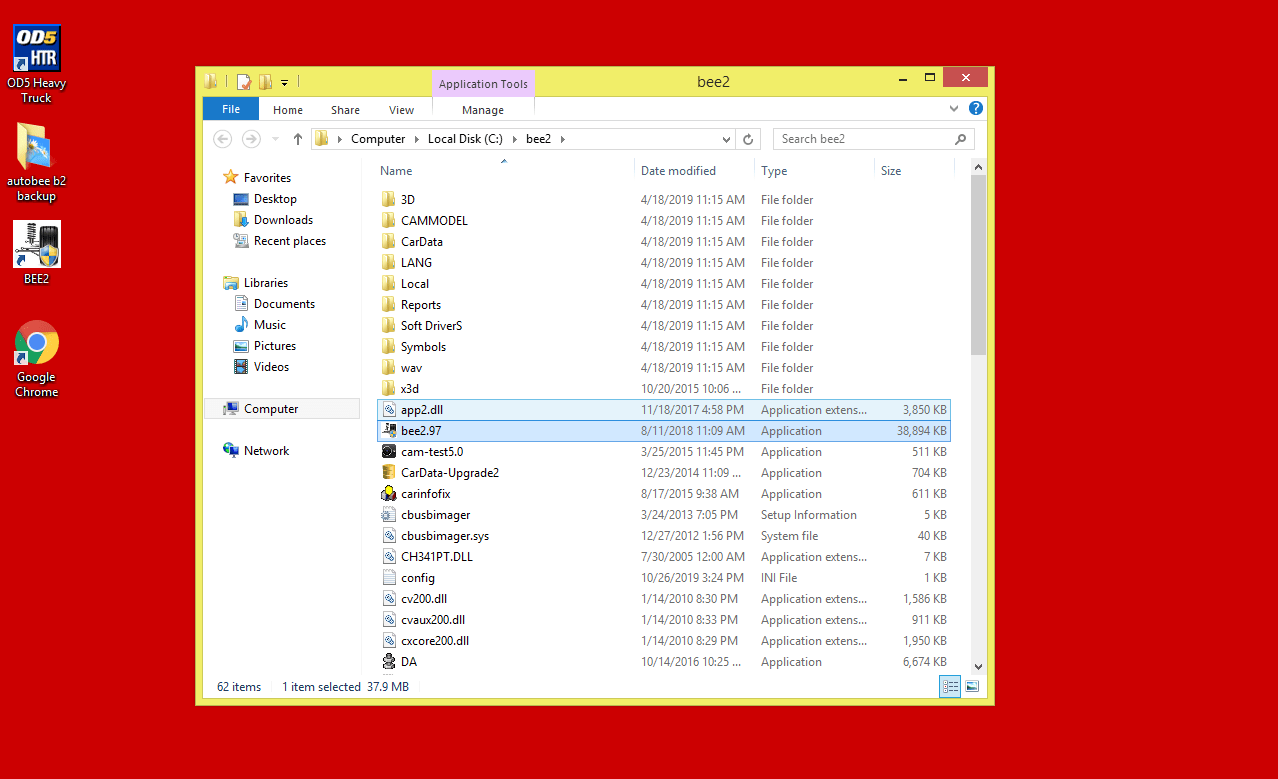Sort files by Date modified column
The width and height of the screenshot is (1278, 779).
(x=678, y=171)
